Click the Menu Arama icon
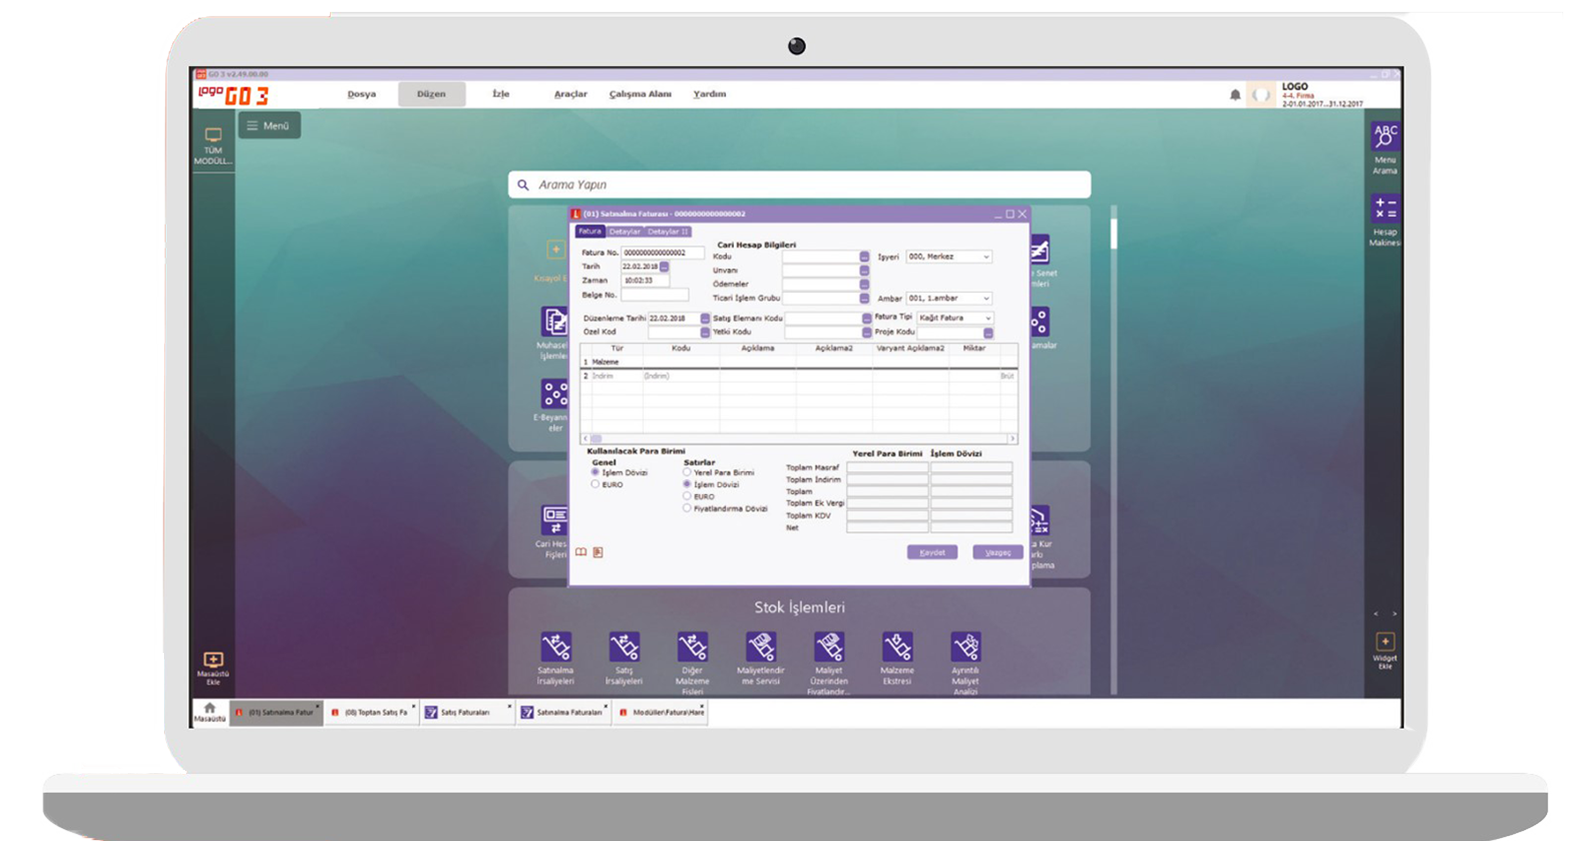 (x=1385, y=137)
